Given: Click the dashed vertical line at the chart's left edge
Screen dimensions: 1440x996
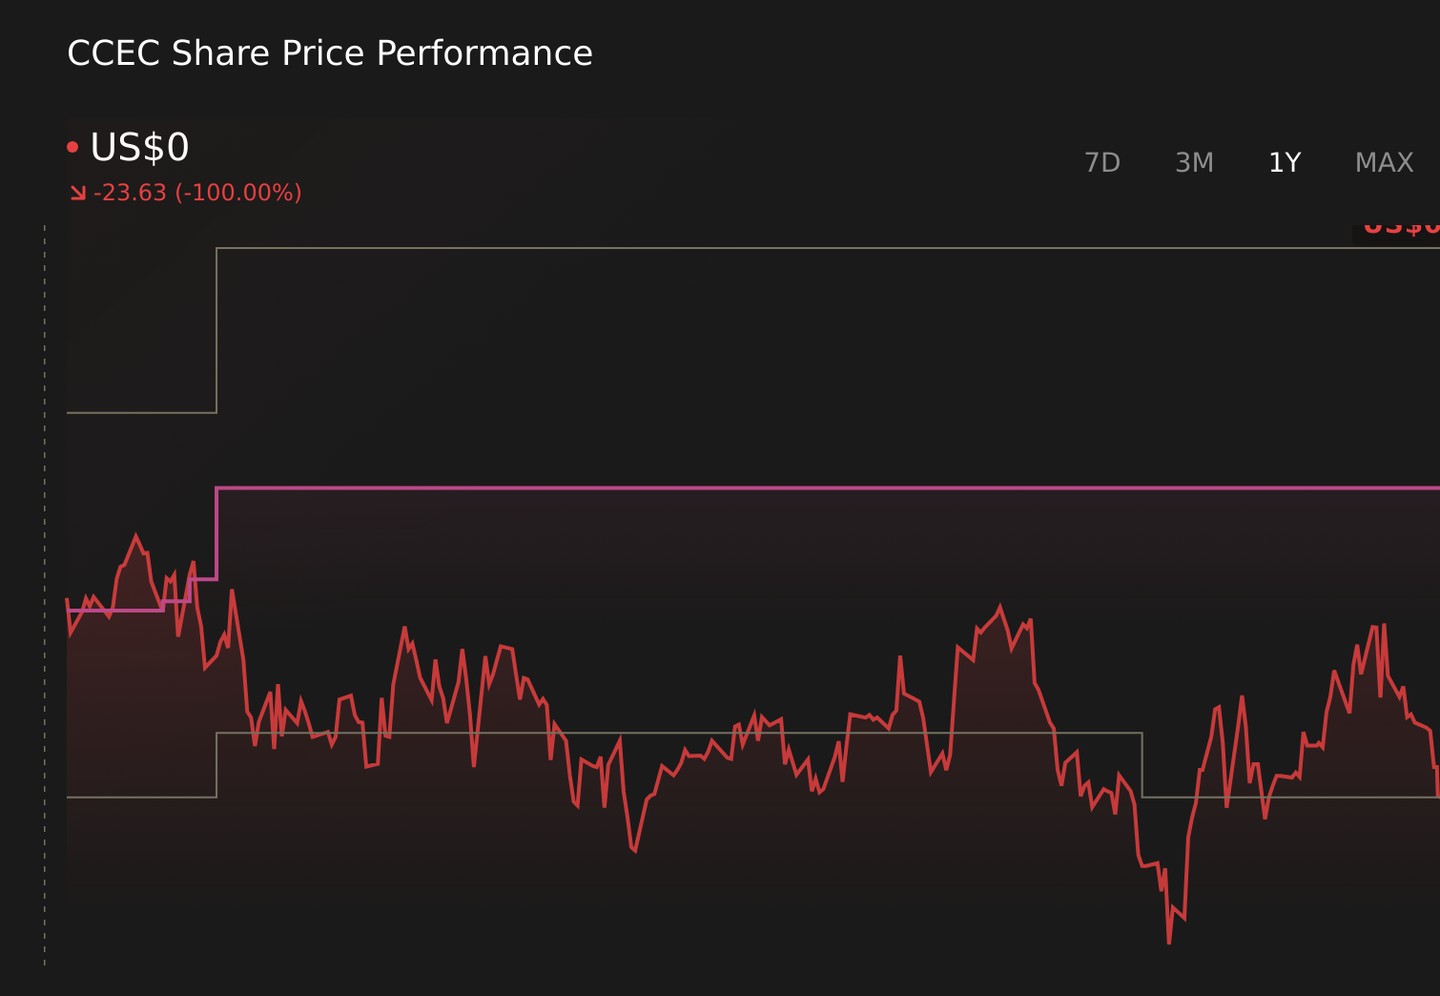Looking at the screenshot, I should pos(44,595).
